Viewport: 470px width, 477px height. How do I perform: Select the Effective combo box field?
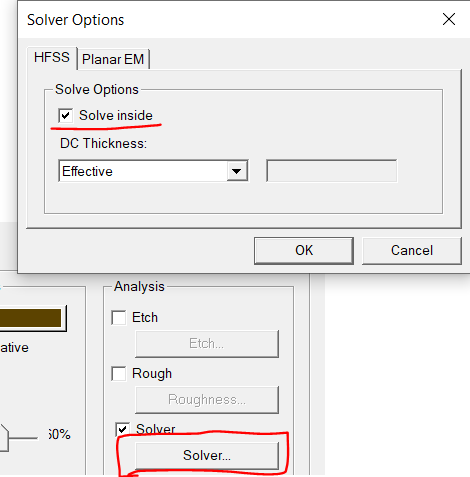coord(153,171)
